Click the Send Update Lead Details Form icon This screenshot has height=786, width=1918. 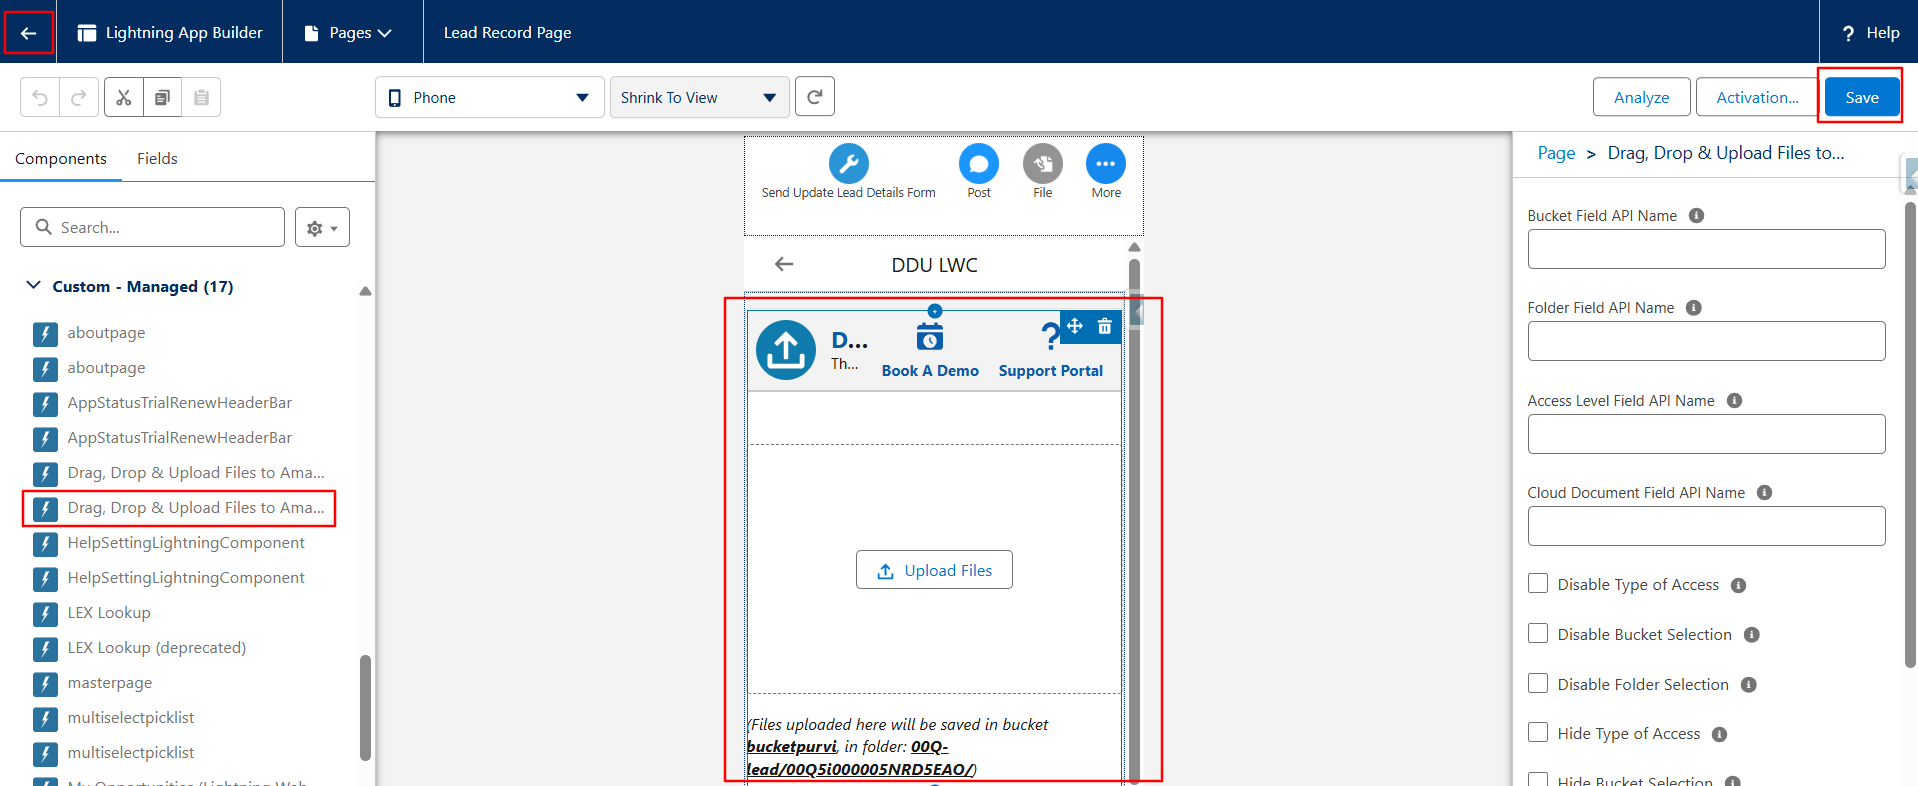[849, 163]
